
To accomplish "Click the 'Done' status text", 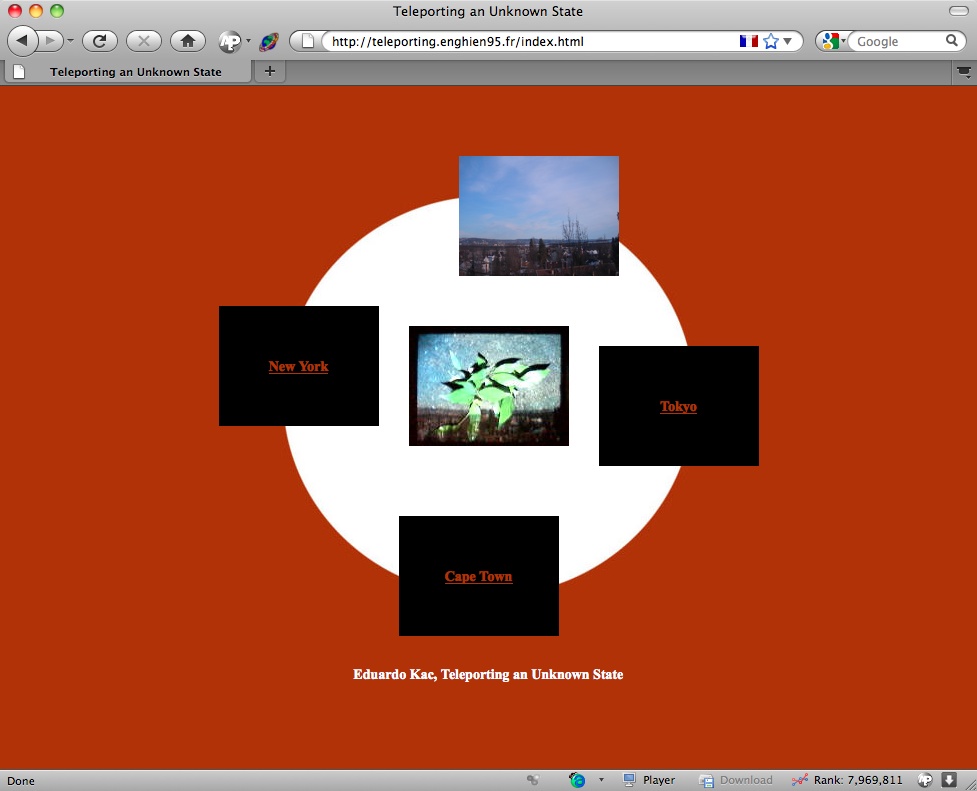I will tap(21, 781).
